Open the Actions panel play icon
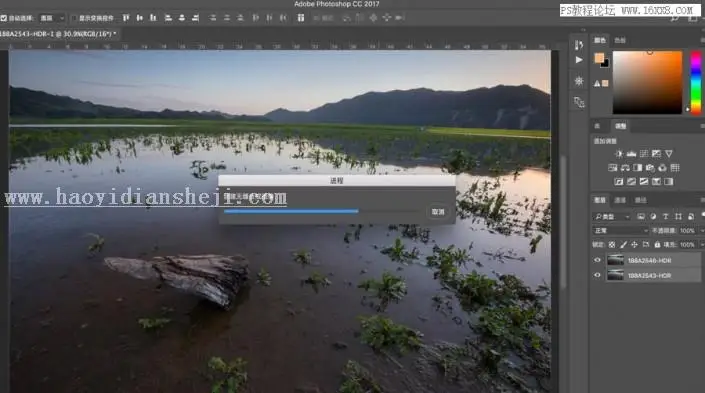 [579, 60]
